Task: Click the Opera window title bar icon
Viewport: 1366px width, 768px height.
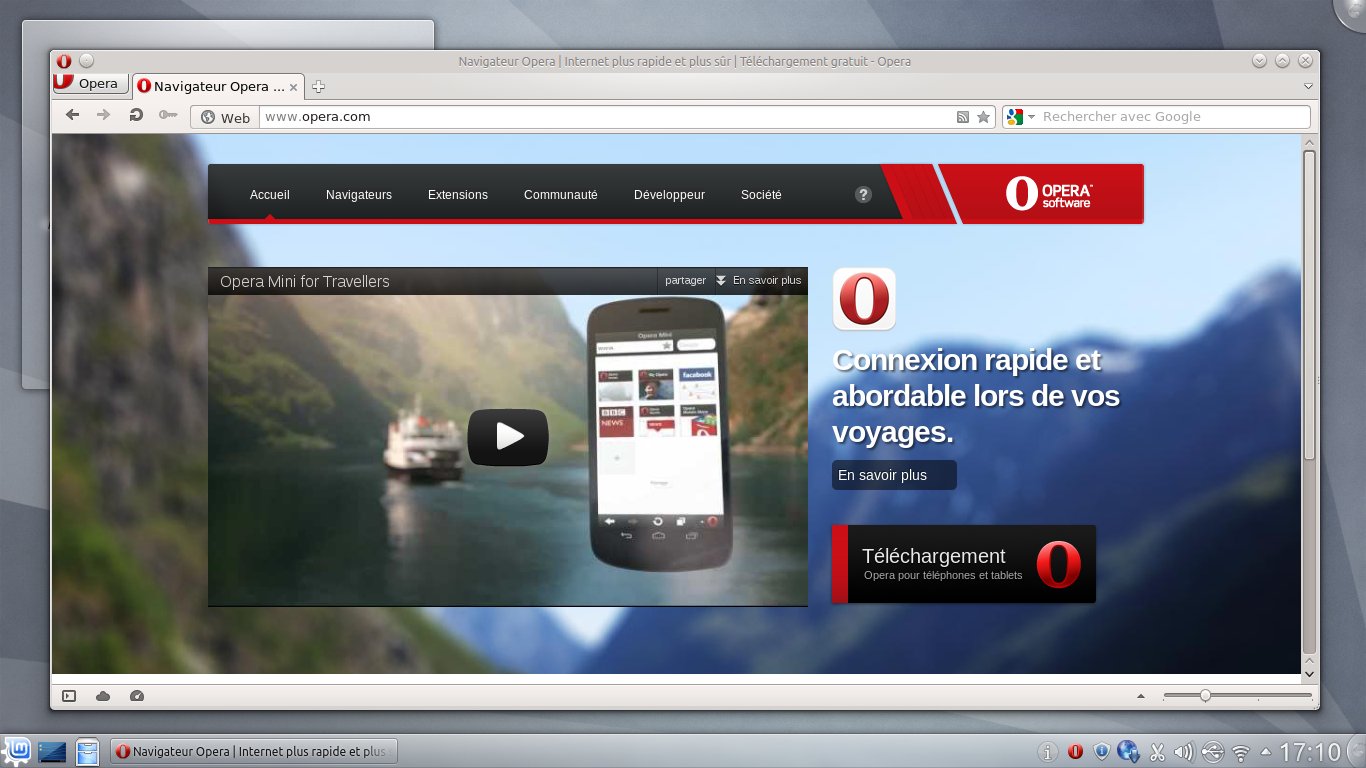Action: [64, 61]
